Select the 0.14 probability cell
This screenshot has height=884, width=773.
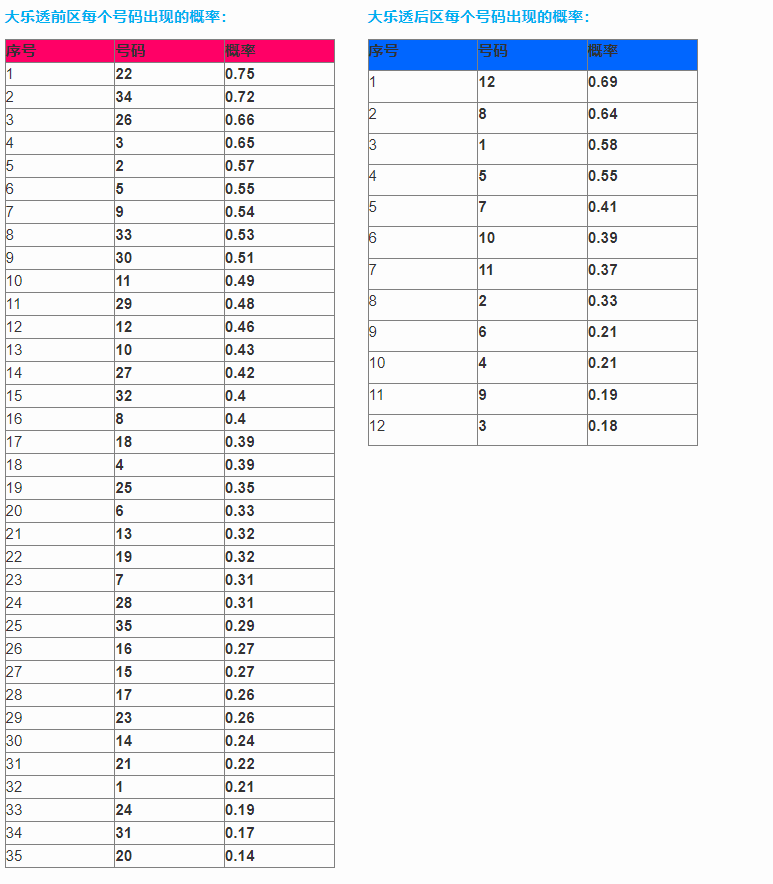tap(240, 856)
